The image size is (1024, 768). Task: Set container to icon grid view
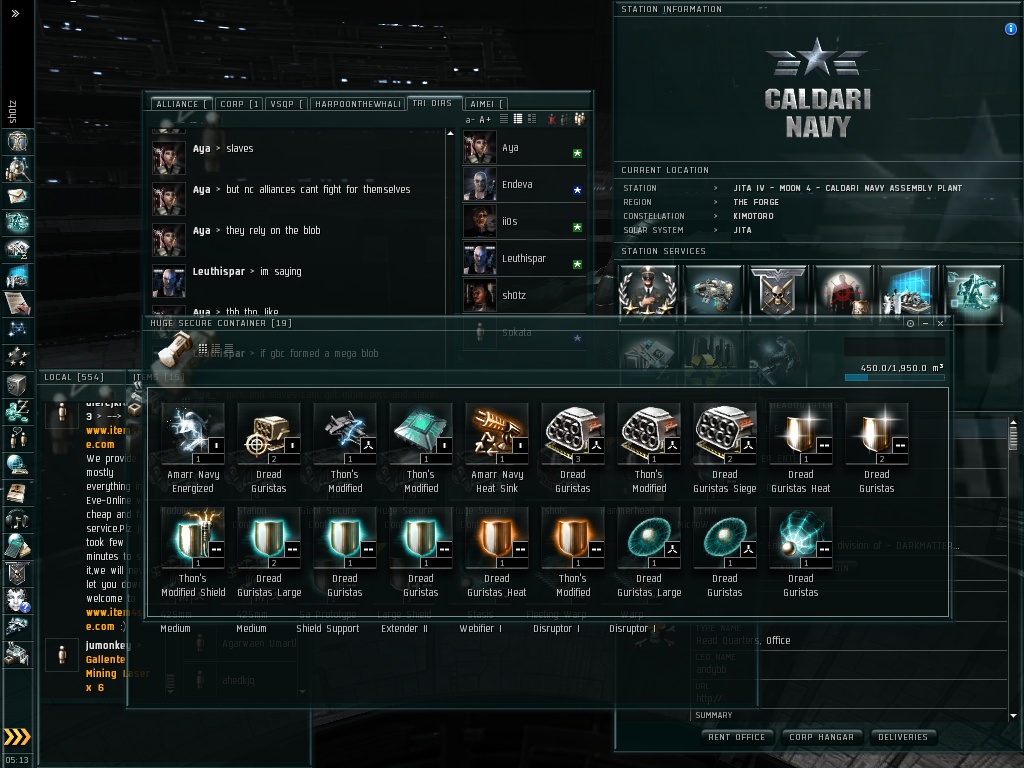point(203,349)
